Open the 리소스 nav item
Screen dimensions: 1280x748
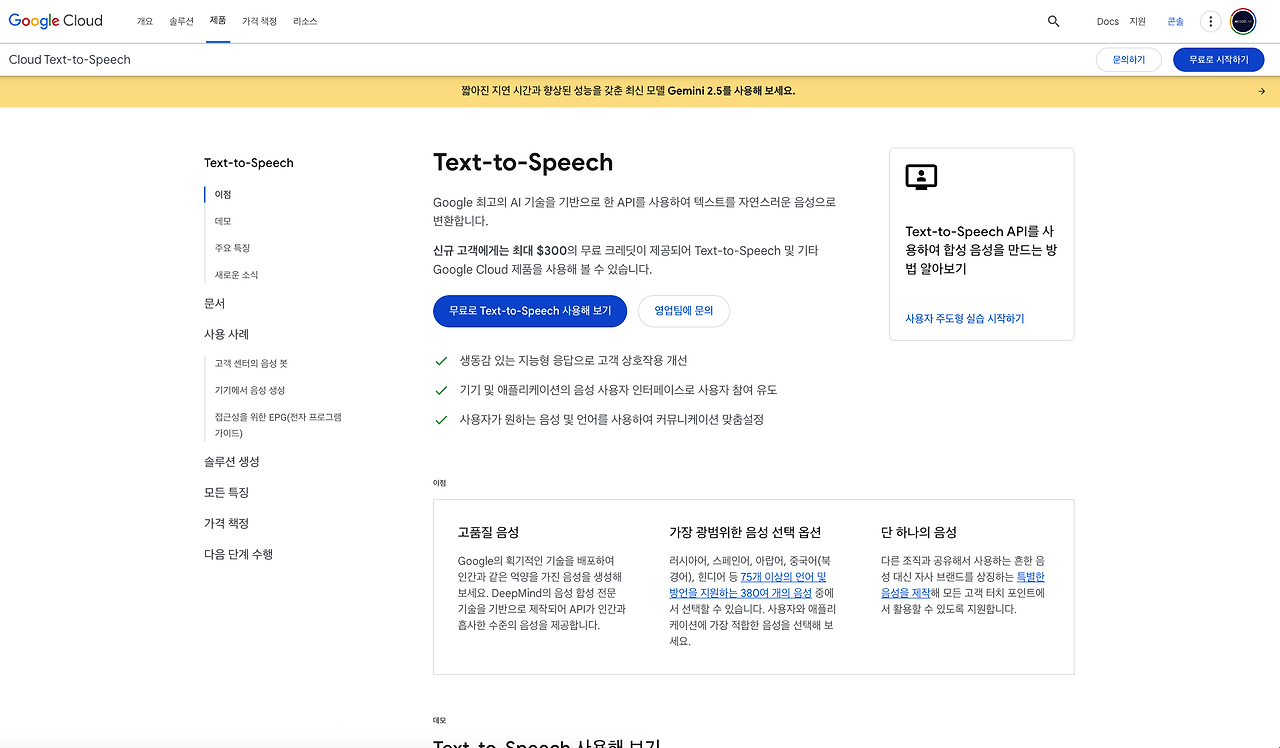pyautogui.click(x=305, y=21)
